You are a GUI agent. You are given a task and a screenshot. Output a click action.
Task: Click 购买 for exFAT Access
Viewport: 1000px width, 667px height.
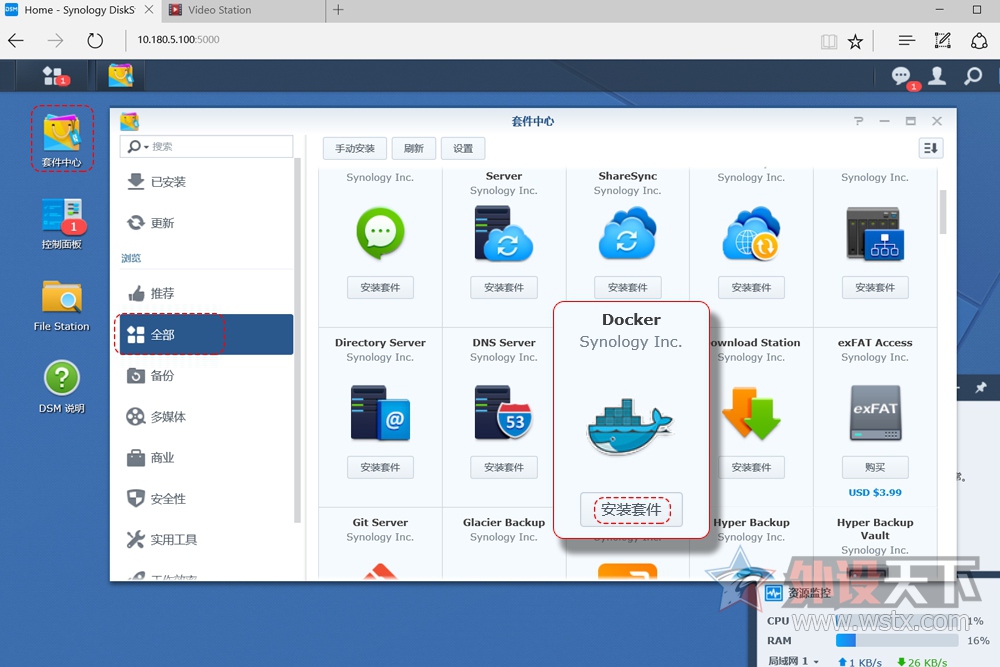pos(875,467)
